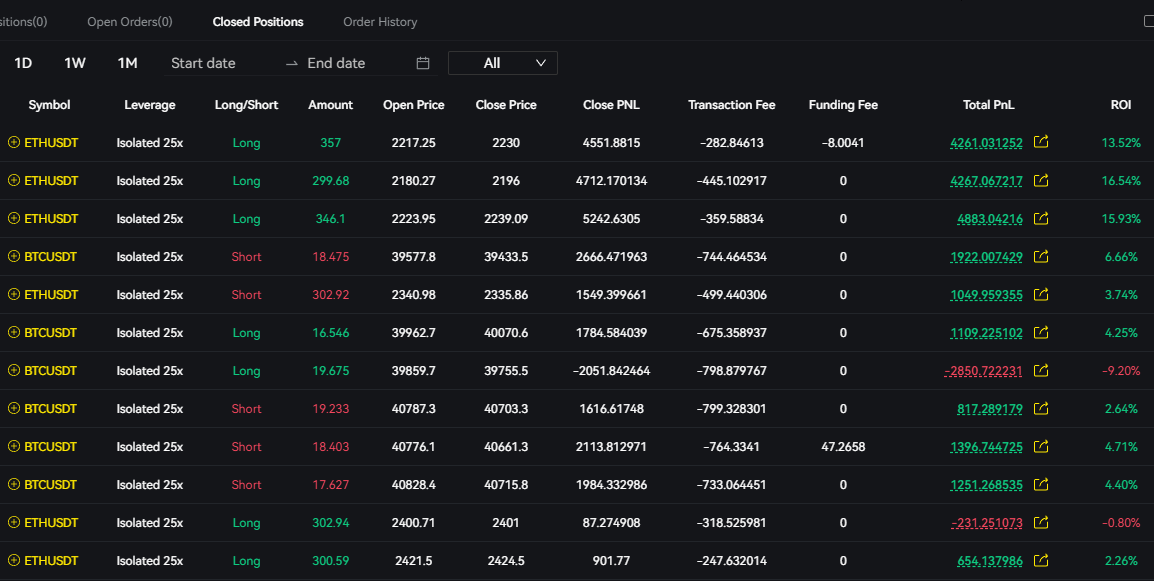This screenshot has height=581, width=1154.
Task: Filter by the 1D time range
Action: click(x=23, y=63)
